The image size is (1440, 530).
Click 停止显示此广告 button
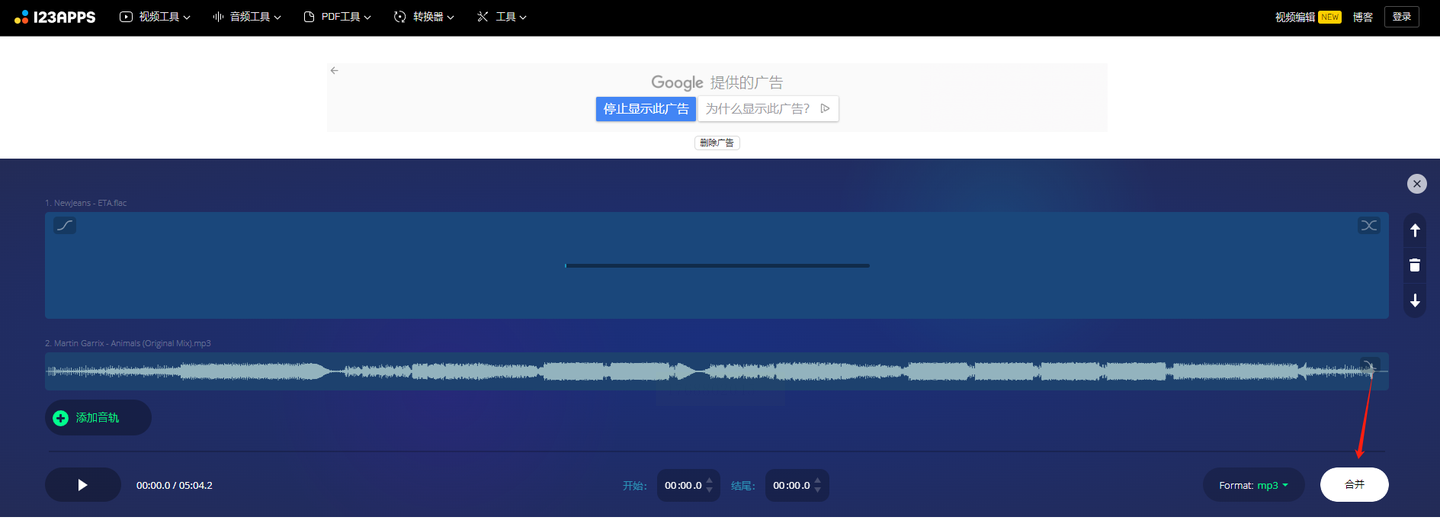[x=646, y=109]
